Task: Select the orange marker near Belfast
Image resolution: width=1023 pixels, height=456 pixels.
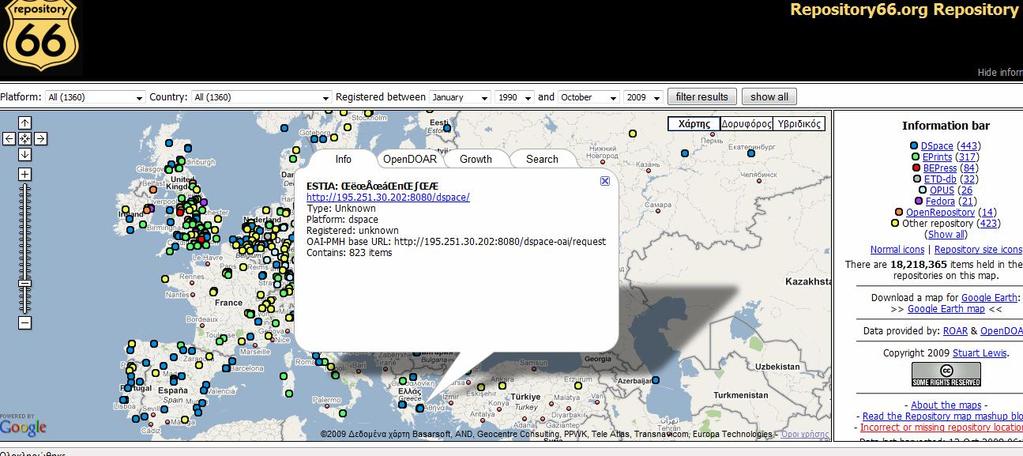Action: 153,190
